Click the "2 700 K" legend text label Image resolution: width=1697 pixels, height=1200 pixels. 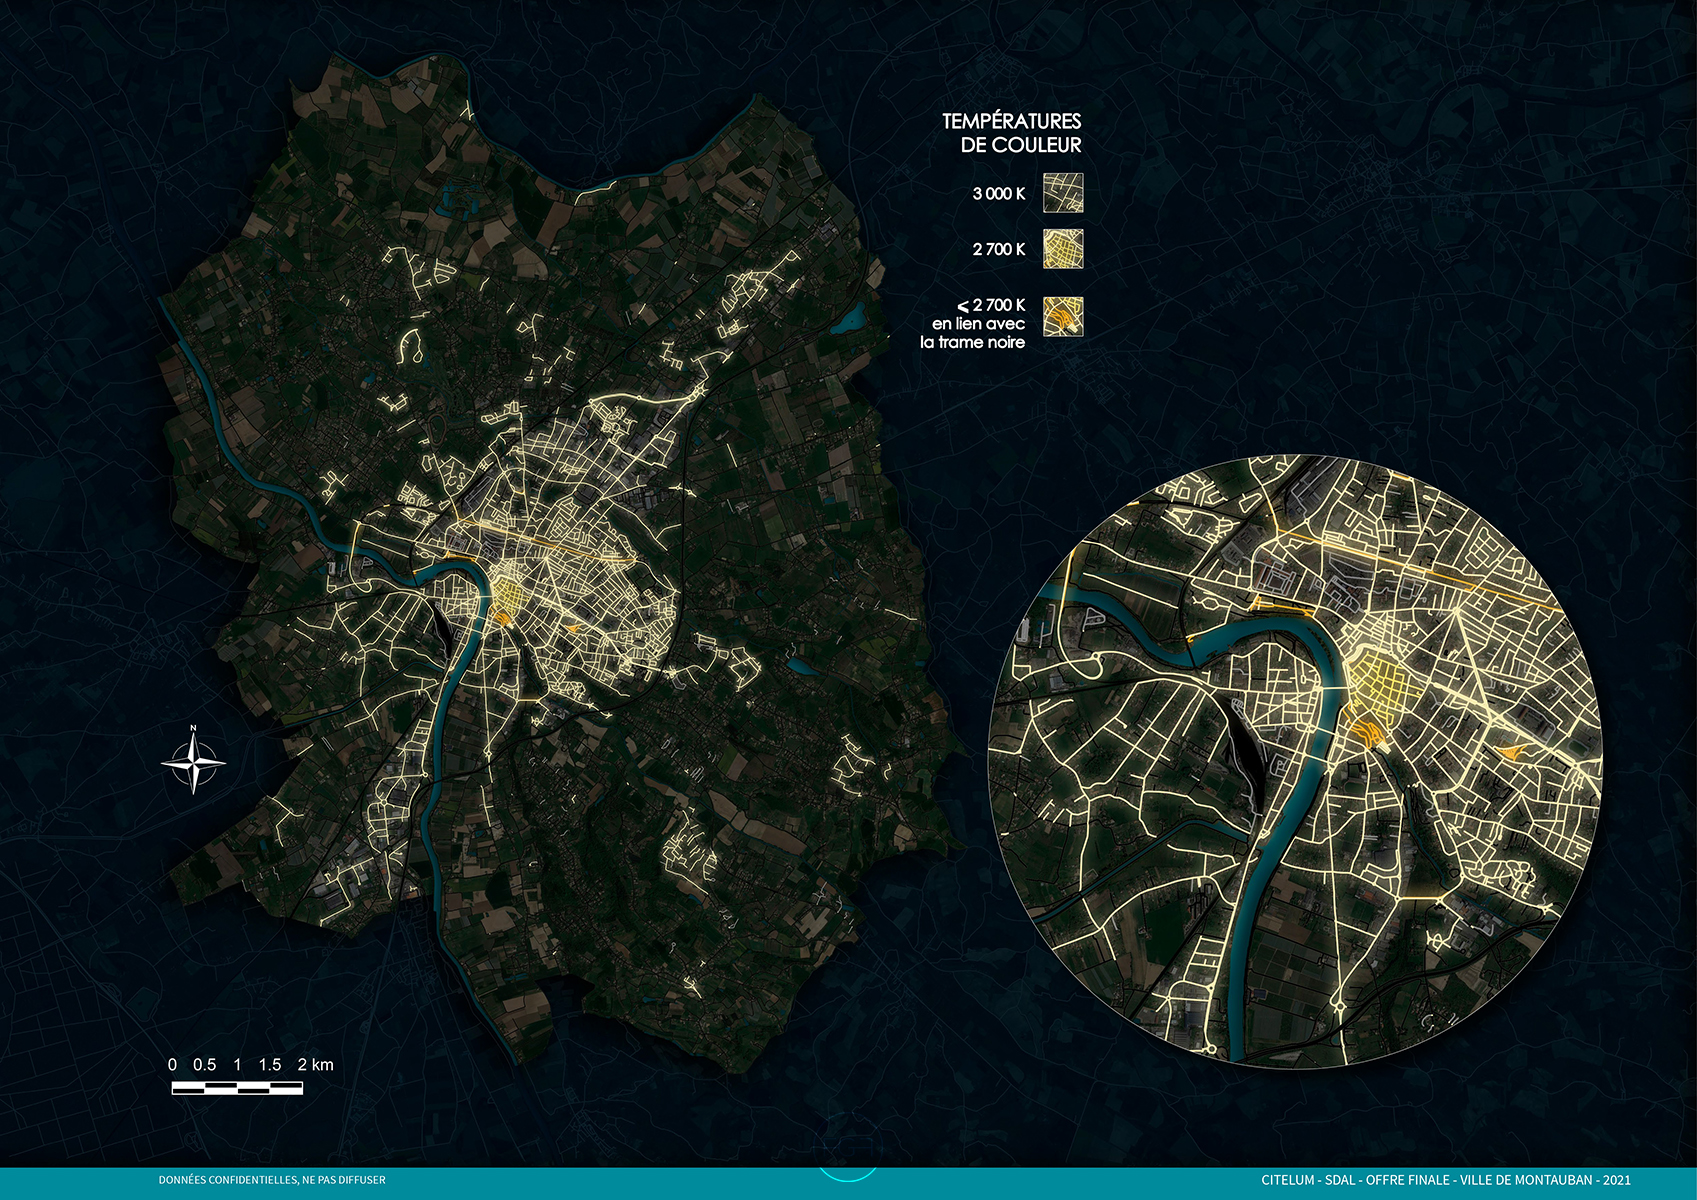click(x=998, y=249)
